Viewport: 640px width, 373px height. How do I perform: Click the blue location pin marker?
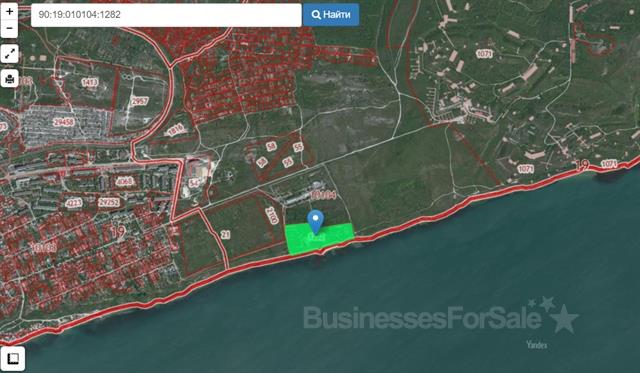[315, 222]
